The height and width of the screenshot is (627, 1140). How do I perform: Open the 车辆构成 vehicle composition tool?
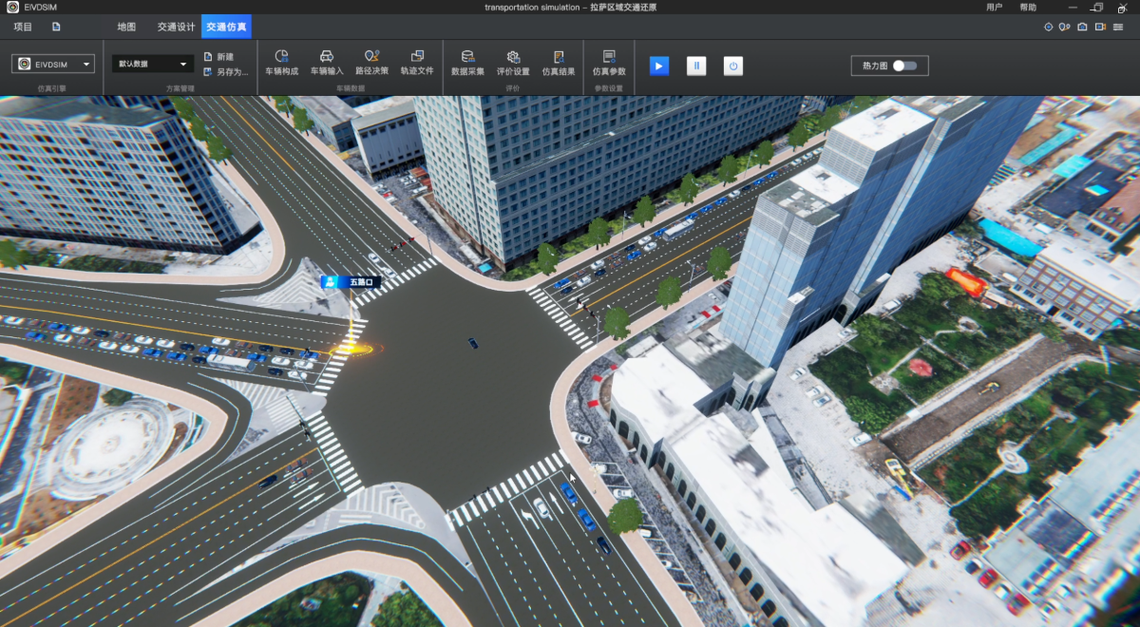pyautogui.click(x=281, y=63)
